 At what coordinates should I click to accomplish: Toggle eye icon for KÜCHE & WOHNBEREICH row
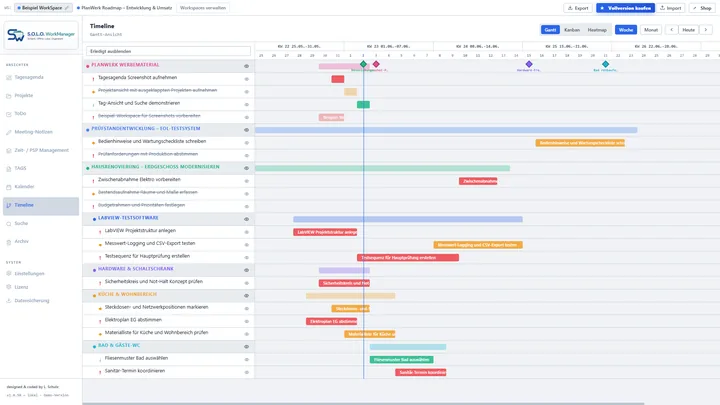(246, 296)
